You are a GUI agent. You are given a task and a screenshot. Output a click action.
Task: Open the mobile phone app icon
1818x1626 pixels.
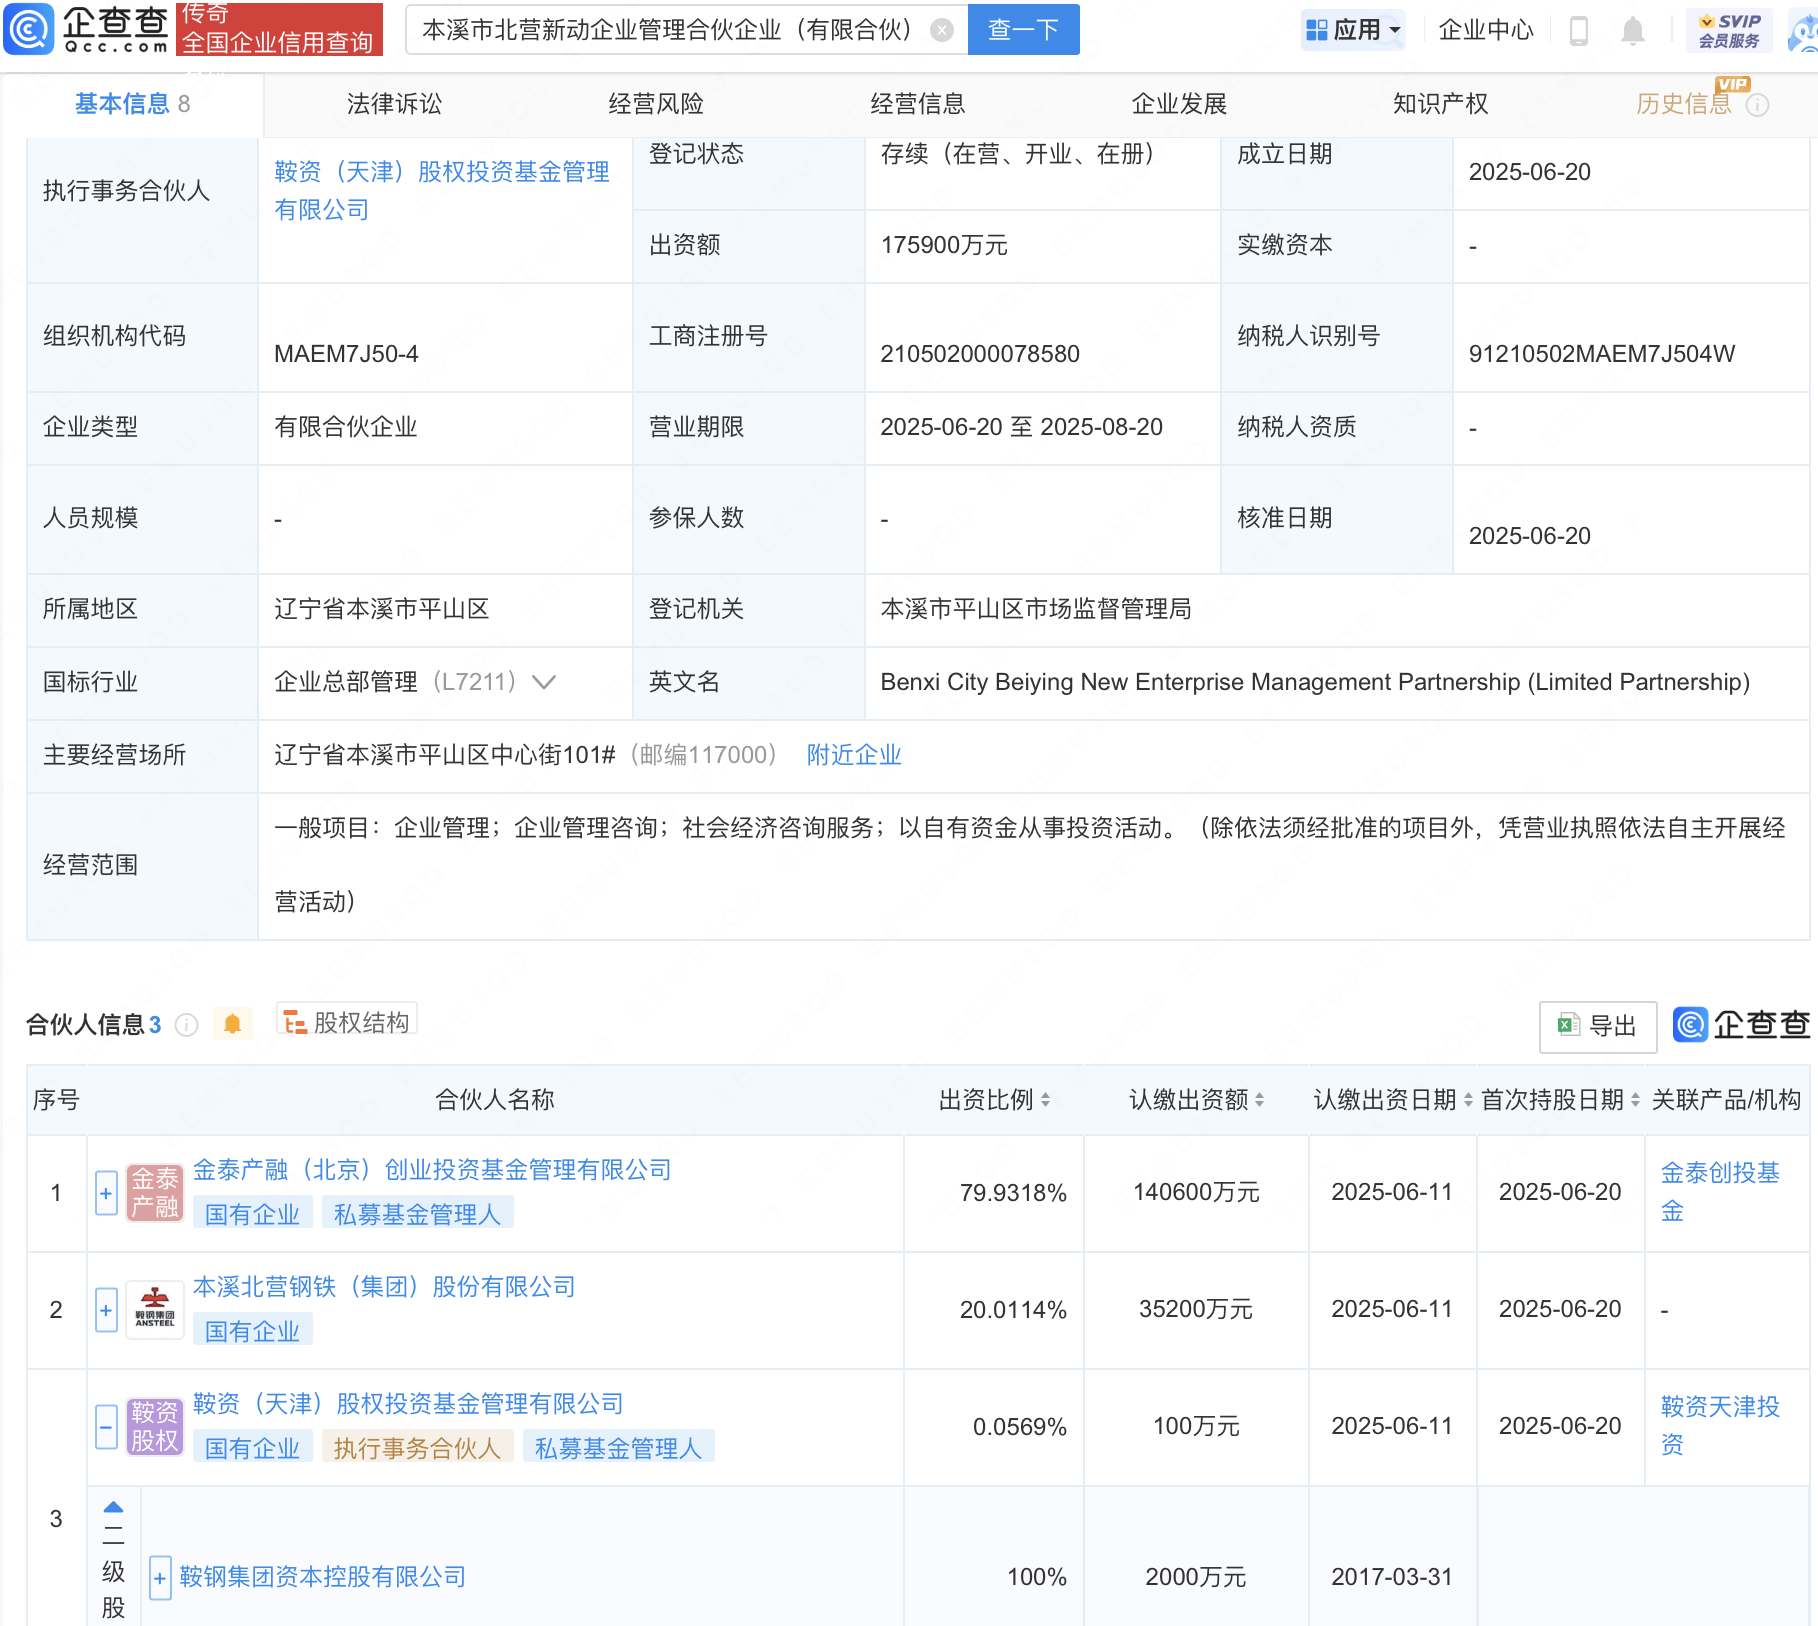(x=1579, y=30)
